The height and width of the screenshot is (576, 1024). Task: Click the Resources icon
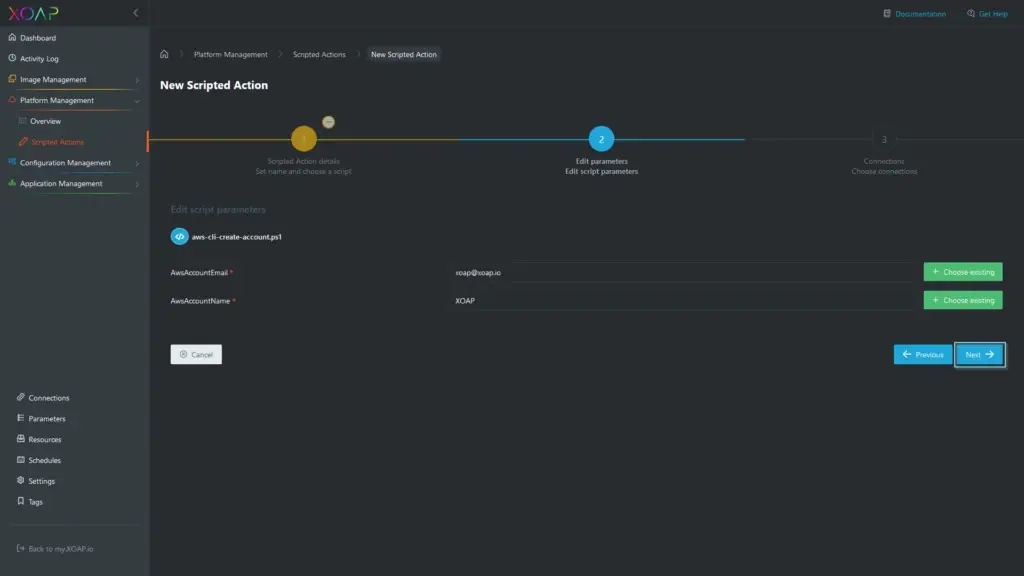[20, 439]
